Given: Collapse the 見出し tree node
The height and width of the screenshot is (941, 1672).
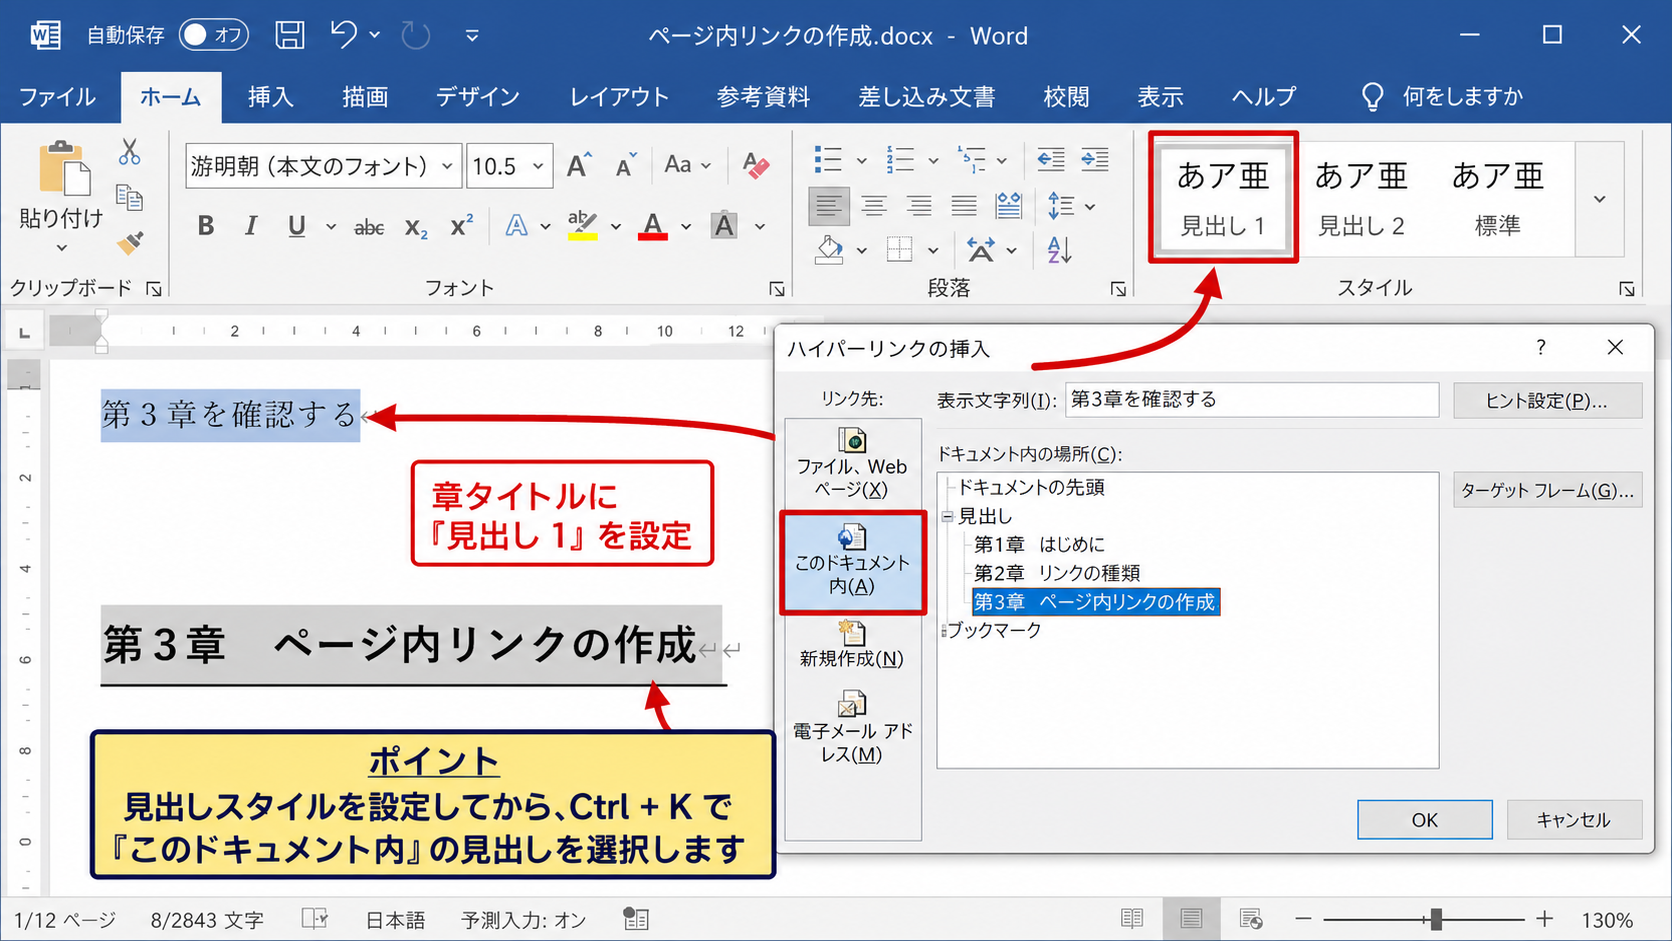Looking at the screenshot, I should 947,517.
